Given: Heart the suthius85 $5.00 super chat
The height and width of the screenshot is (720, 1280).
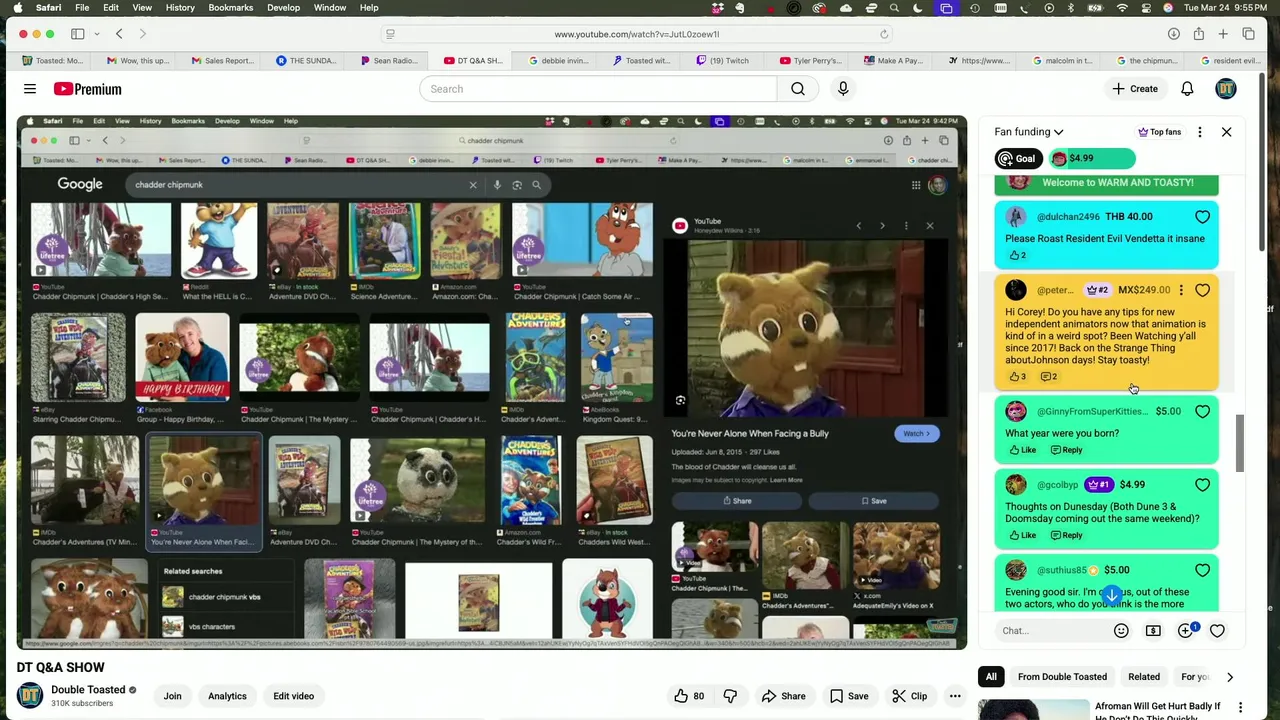Looking at the screenshot, I should (1202, 570).
